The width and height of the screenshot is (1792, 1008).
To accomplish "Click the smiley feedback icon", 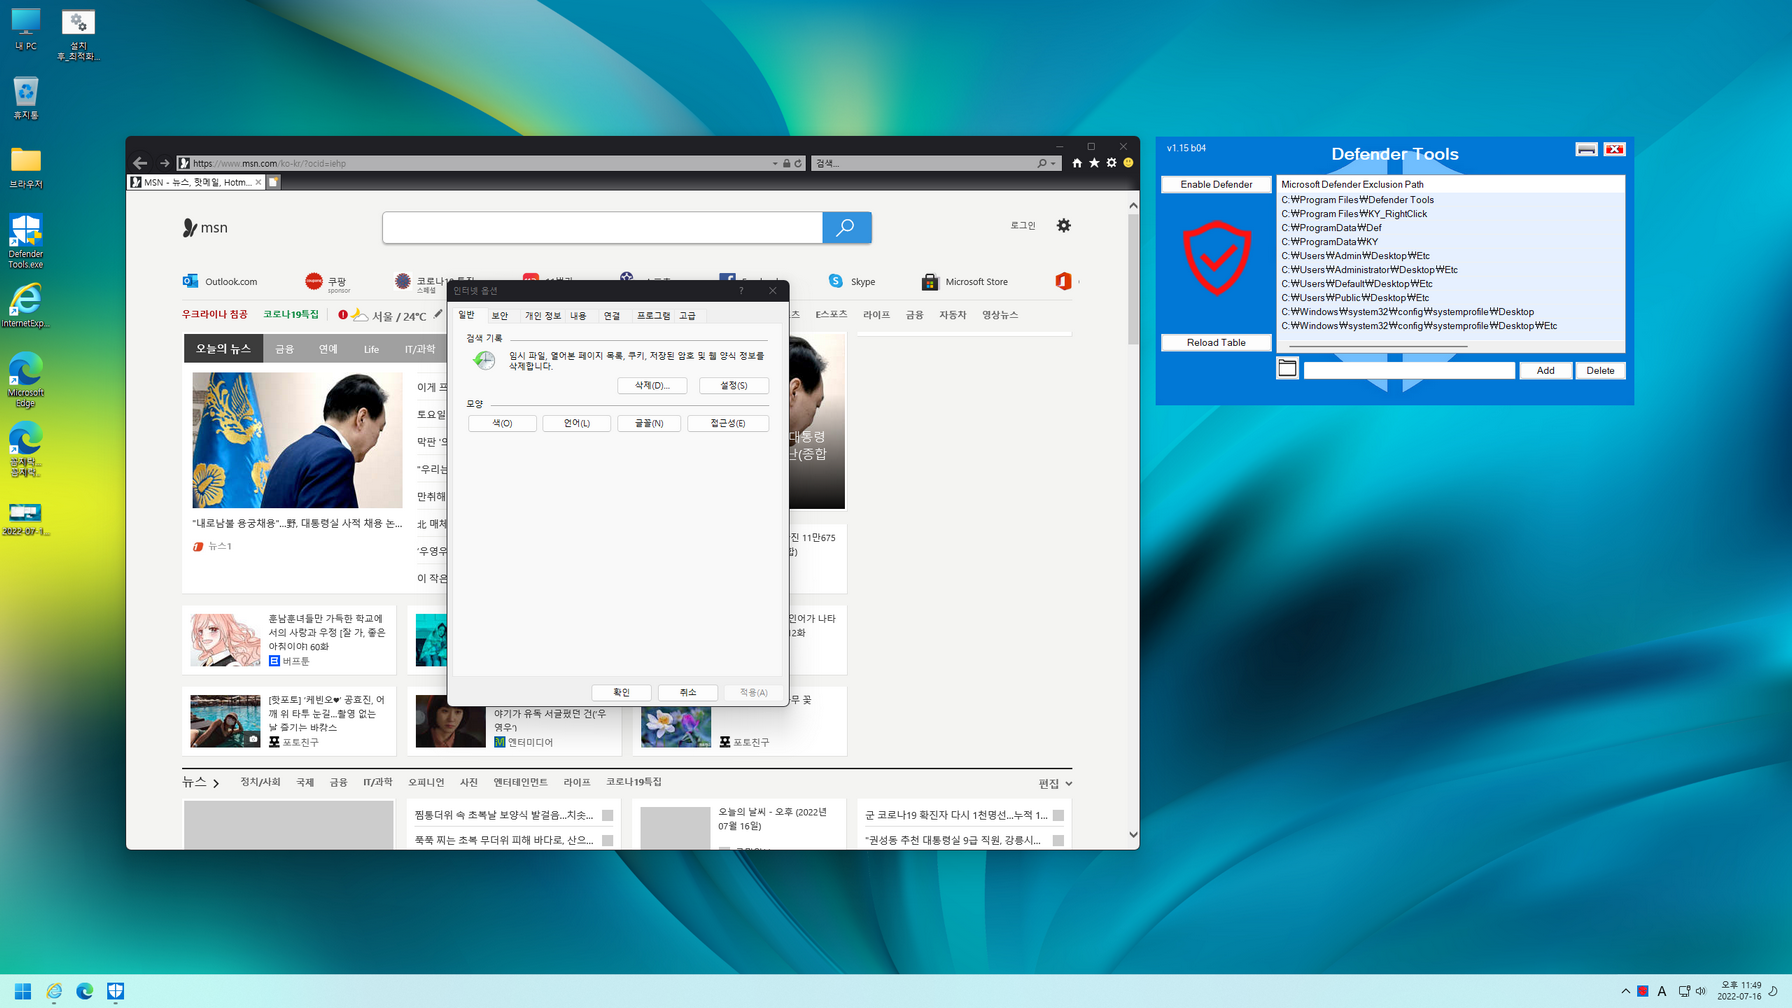I will pos(1128,163).
